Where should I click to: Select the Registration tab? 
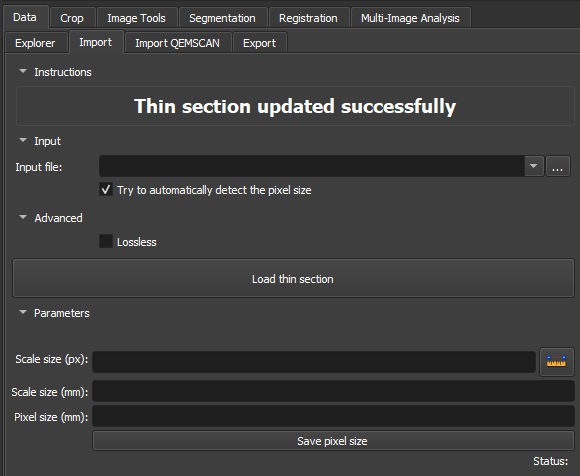pyautogui.click(x=308, y=18)
